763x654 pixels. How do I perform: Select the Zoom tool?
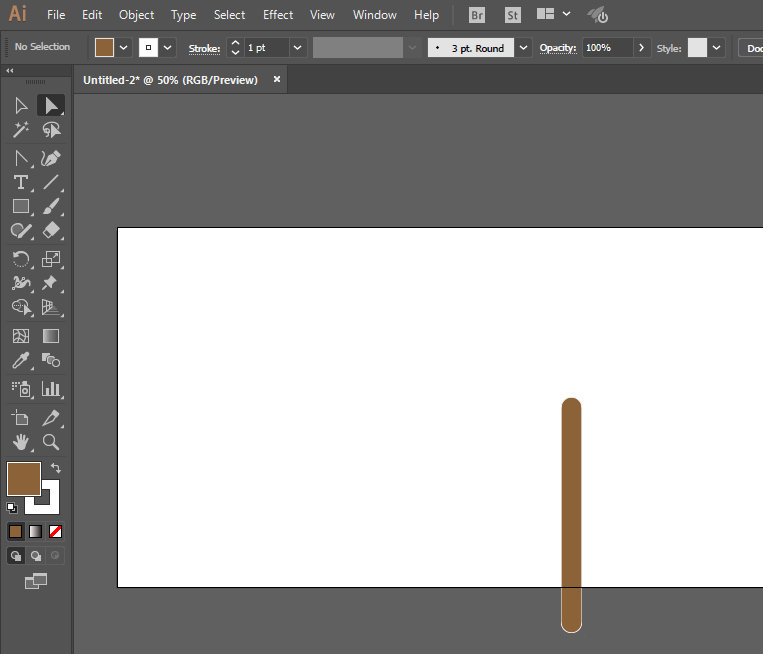pyautogui.click(x=51, y=441)
